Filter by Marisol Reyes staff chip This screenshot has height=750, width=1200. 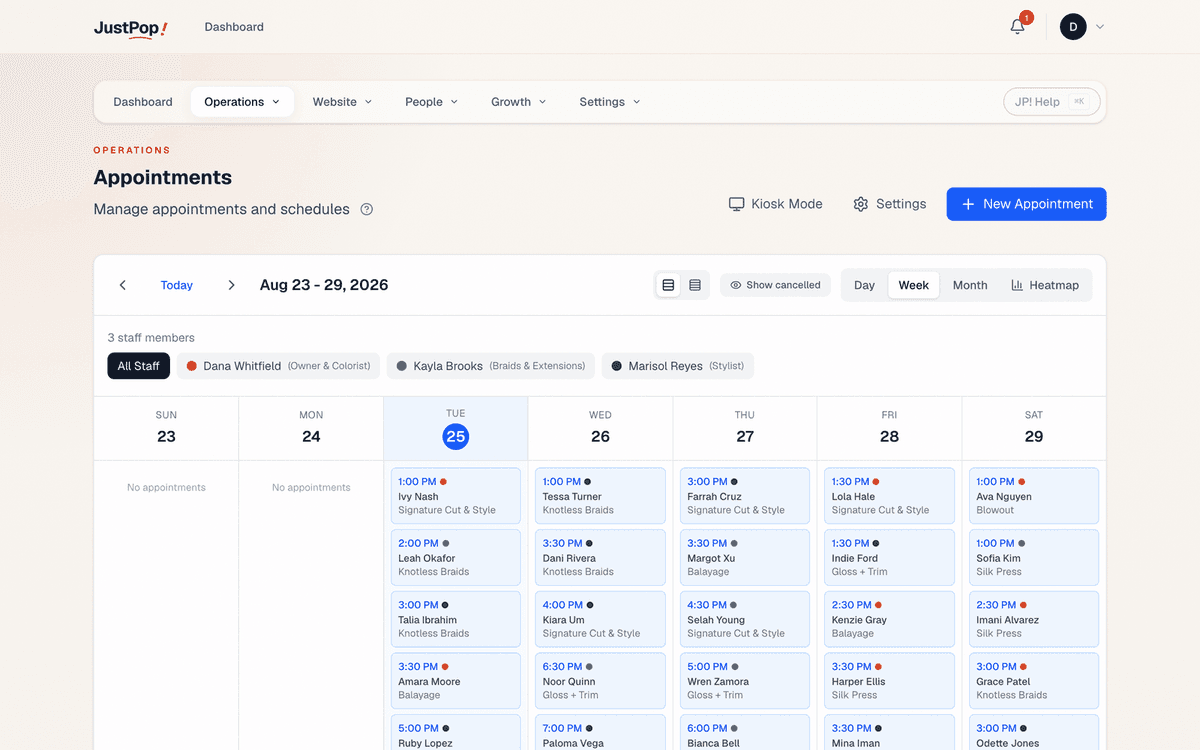tap(678, 366)
